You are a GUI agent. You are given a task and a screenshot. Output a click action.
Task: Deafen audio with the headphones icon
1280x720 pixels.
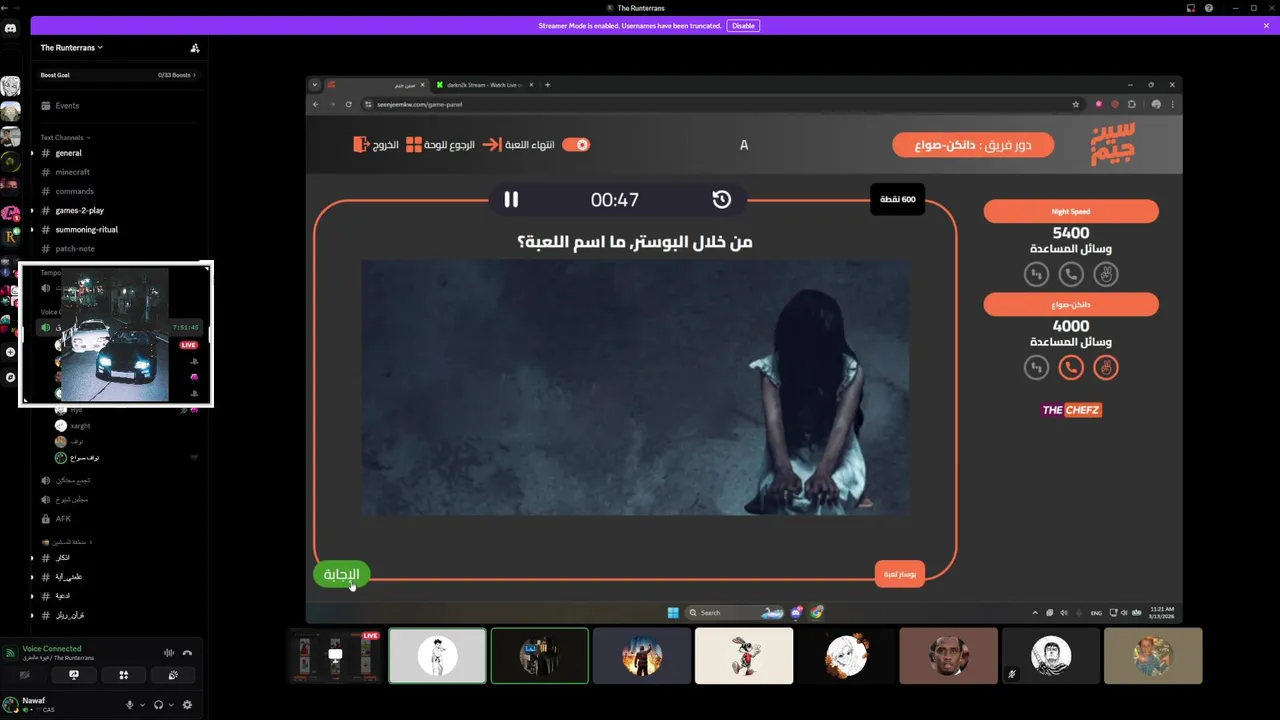(x=158, y=705)
